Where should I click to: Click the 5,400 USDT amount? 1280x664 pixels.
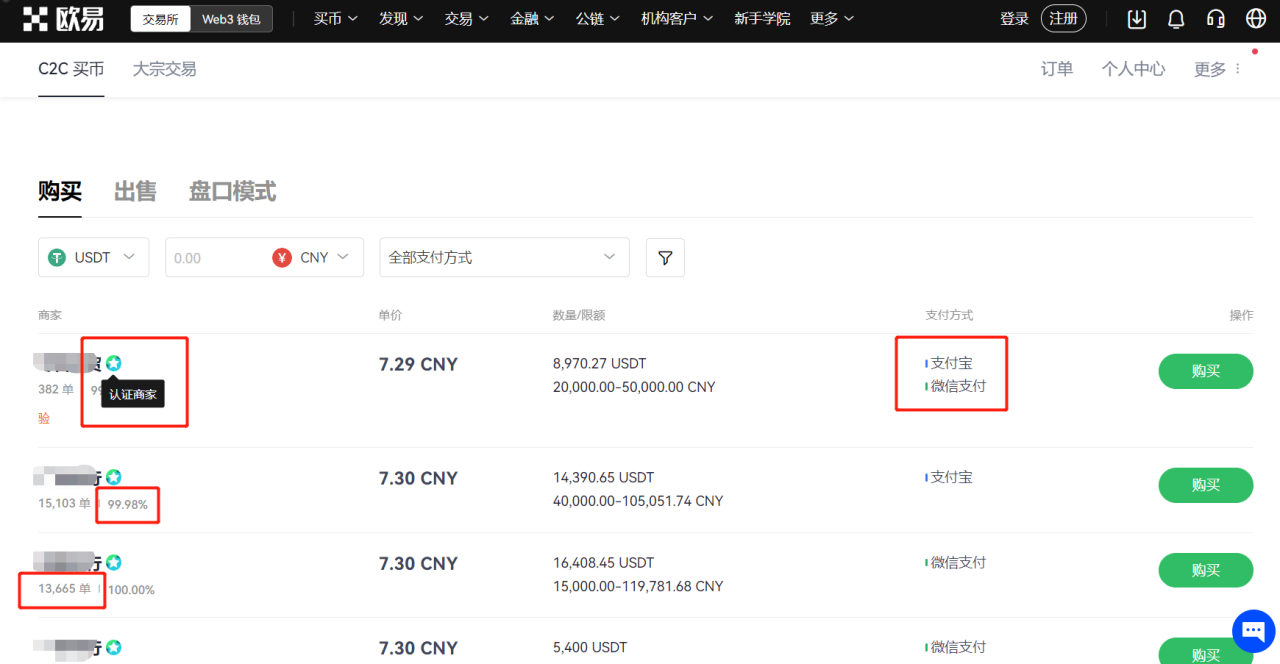coord(590,647)
